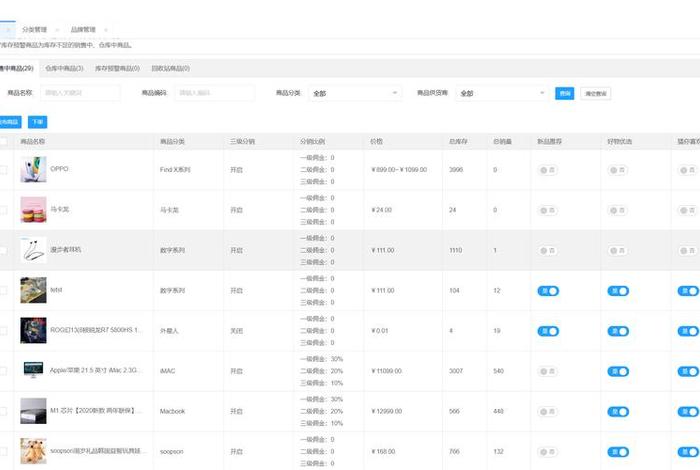700x470 pixels.
Task: Expand the 商品分类 dropdown
Action: (x=355, y=93)
